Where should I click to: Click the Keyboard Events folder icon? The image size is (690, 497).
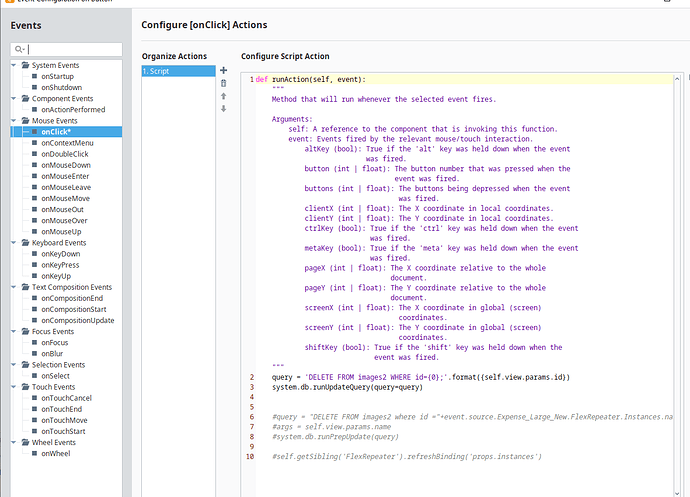[x=26, y=243]
